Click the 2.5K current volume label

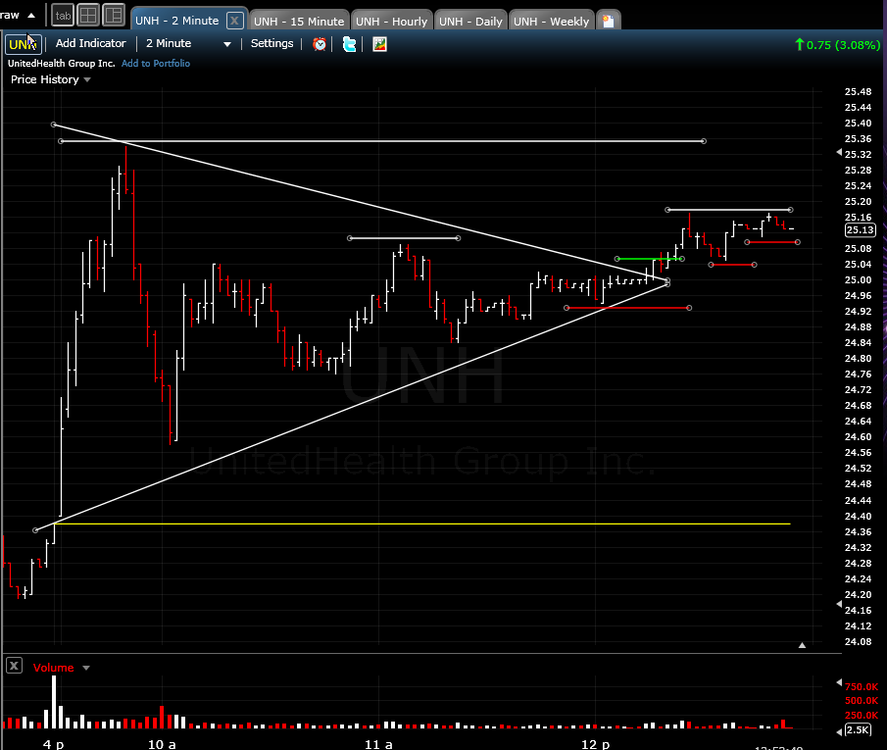point(857,730)
